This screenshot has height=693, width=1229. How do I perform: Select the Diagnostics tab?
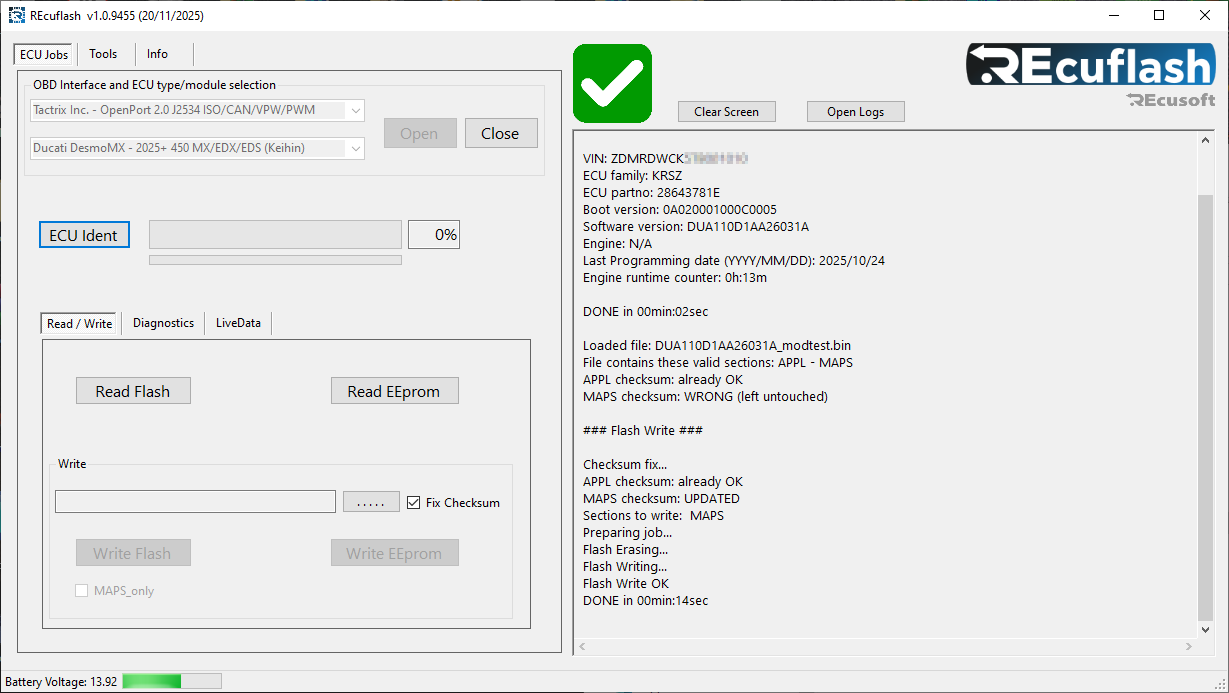point(163,323)
